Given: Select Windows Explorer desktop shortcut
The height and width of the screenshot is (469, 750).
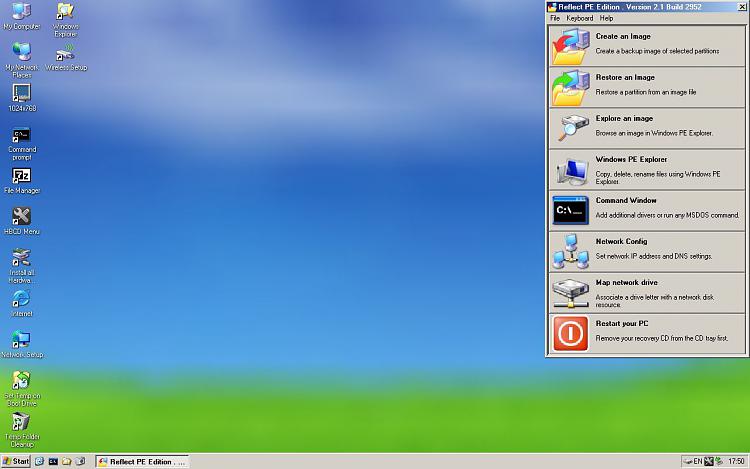Looking at the screenshot, I should (x=66, y=20).
